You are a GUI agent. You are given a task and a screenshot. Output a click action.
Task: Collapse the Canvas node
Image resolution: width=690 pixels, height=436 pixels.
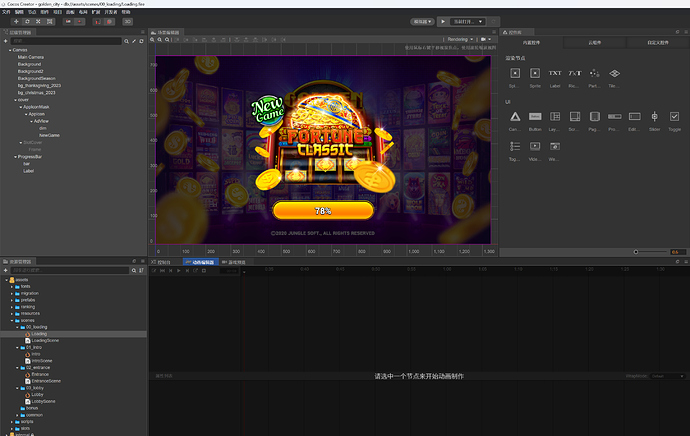[x=10, y=50]
